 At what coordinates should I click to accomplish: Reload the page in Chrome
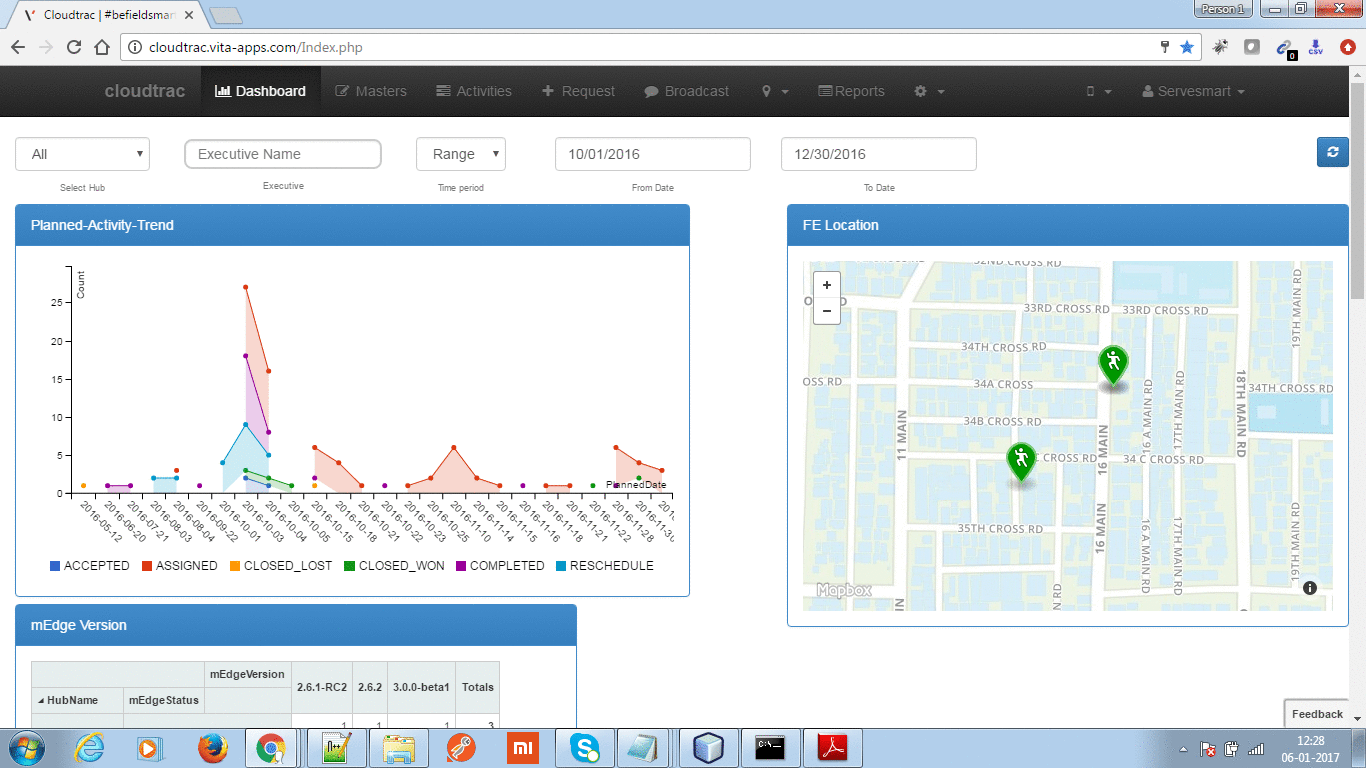(73, 47)
